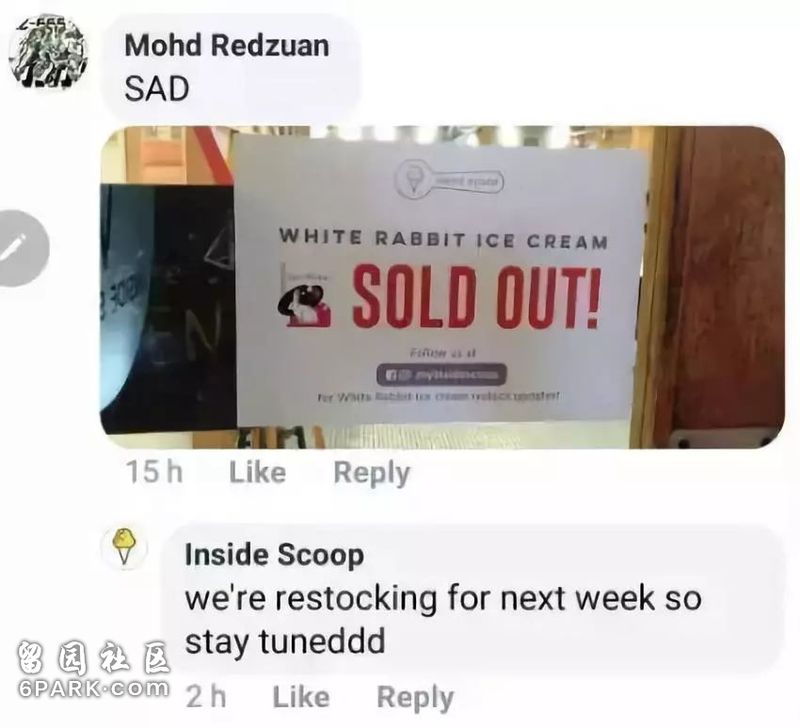Click the SAD comment text
This screenshot has height=728, width=800.
(x=157, y=89)
